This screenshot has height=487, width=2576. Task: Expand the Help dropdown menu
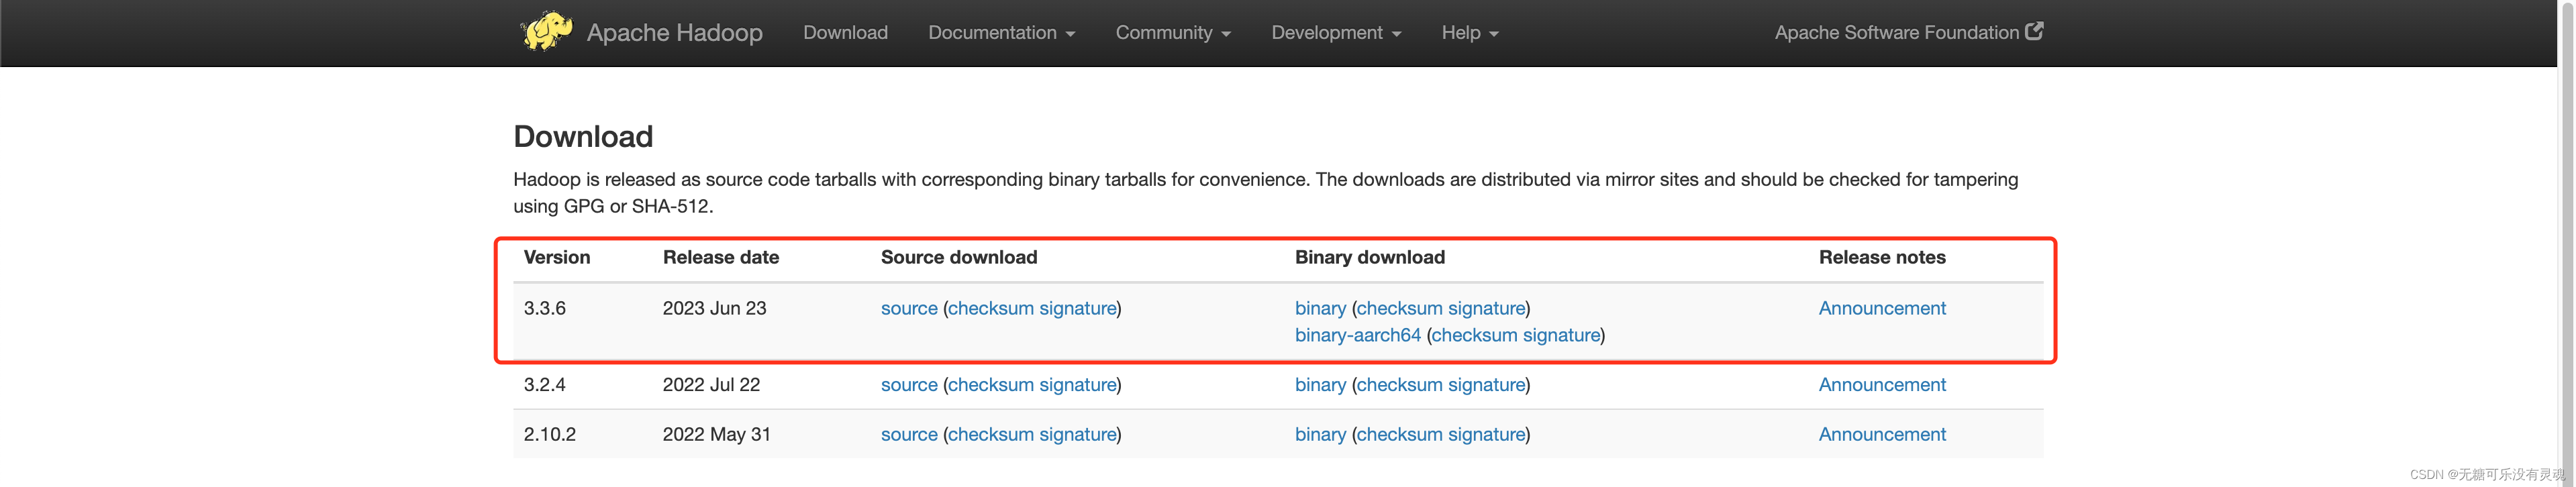(1470, 33)
